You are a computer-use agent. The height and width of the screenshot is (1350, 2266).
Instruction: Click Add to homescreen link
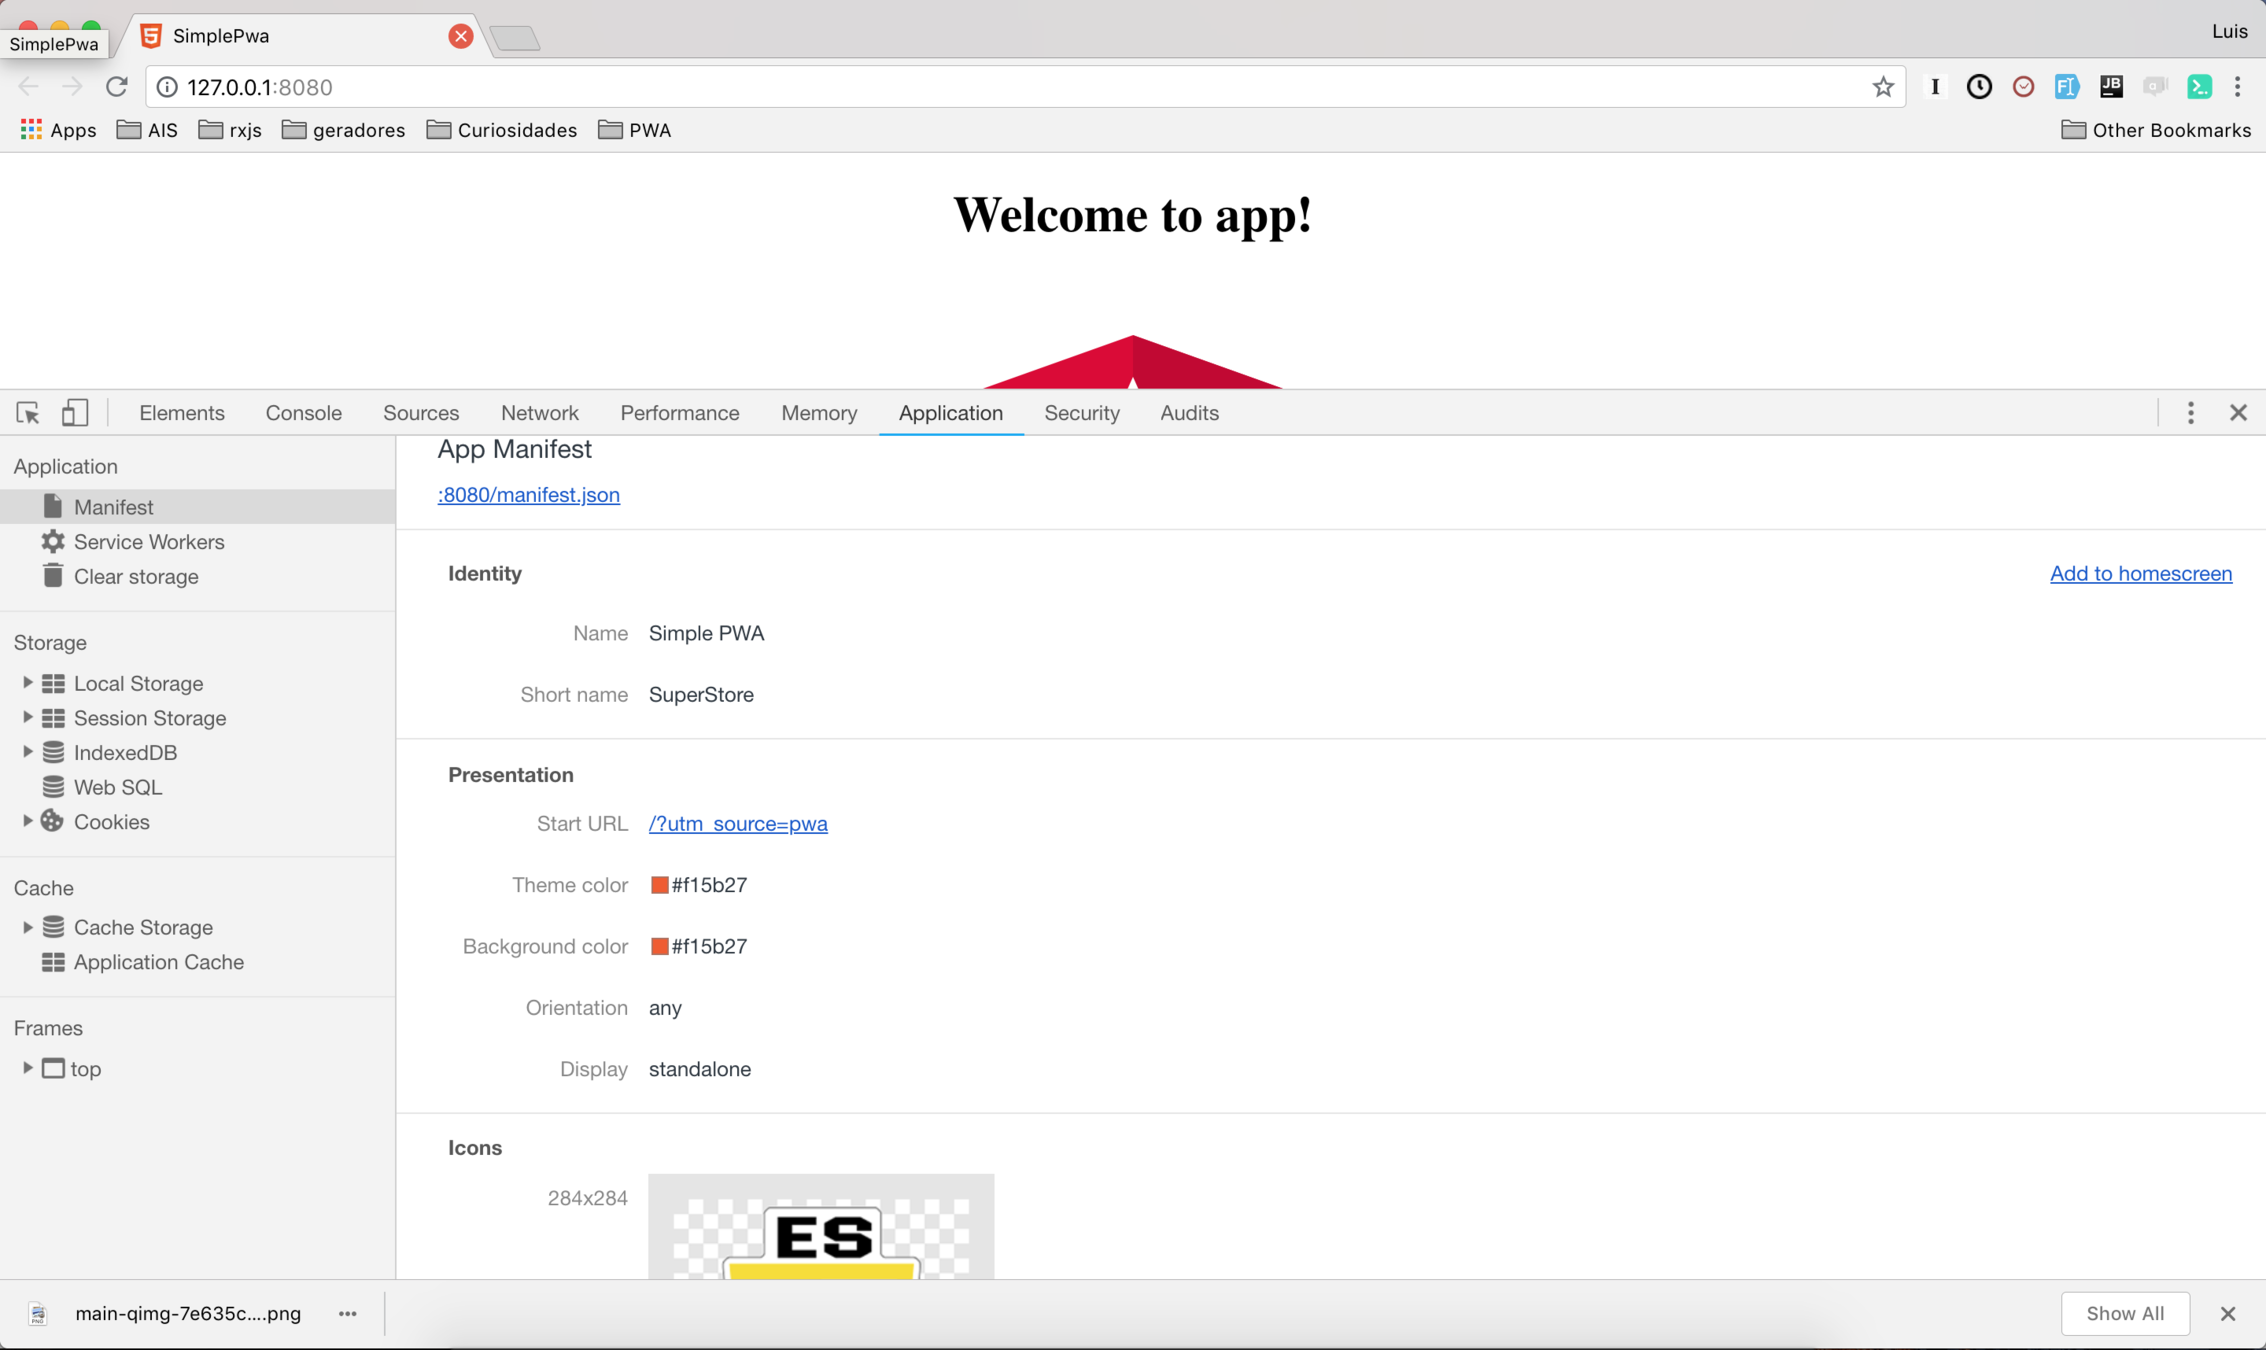tap(2140, 573)
